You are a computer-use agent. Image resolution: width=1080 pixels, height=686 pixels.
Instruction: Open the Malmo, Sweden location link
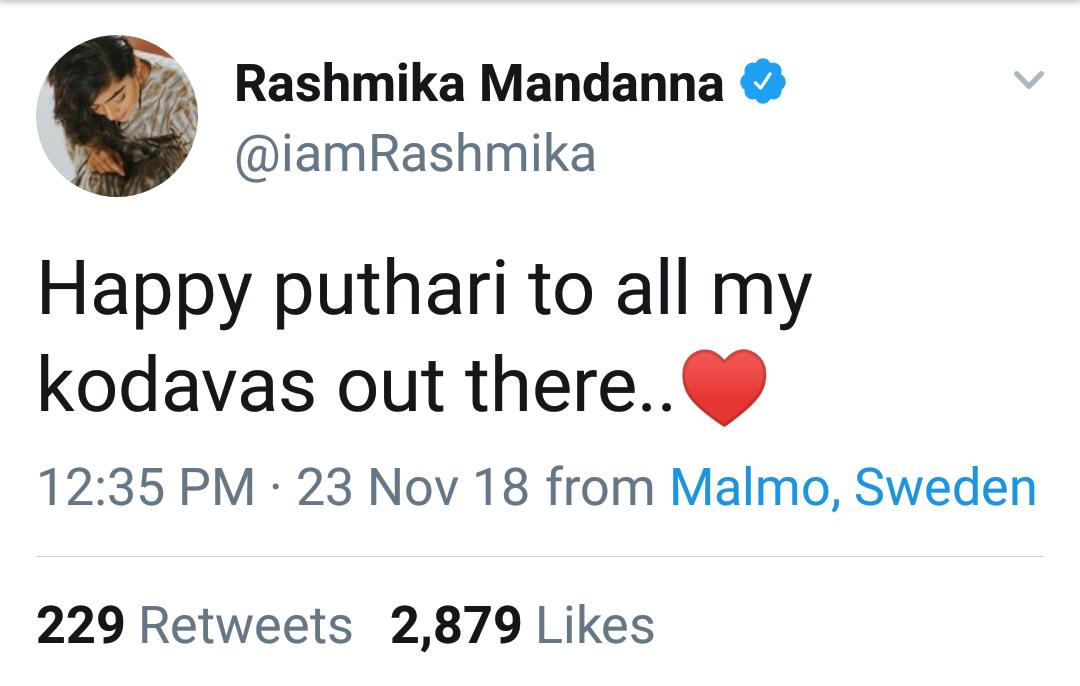[x=852, y=487]
